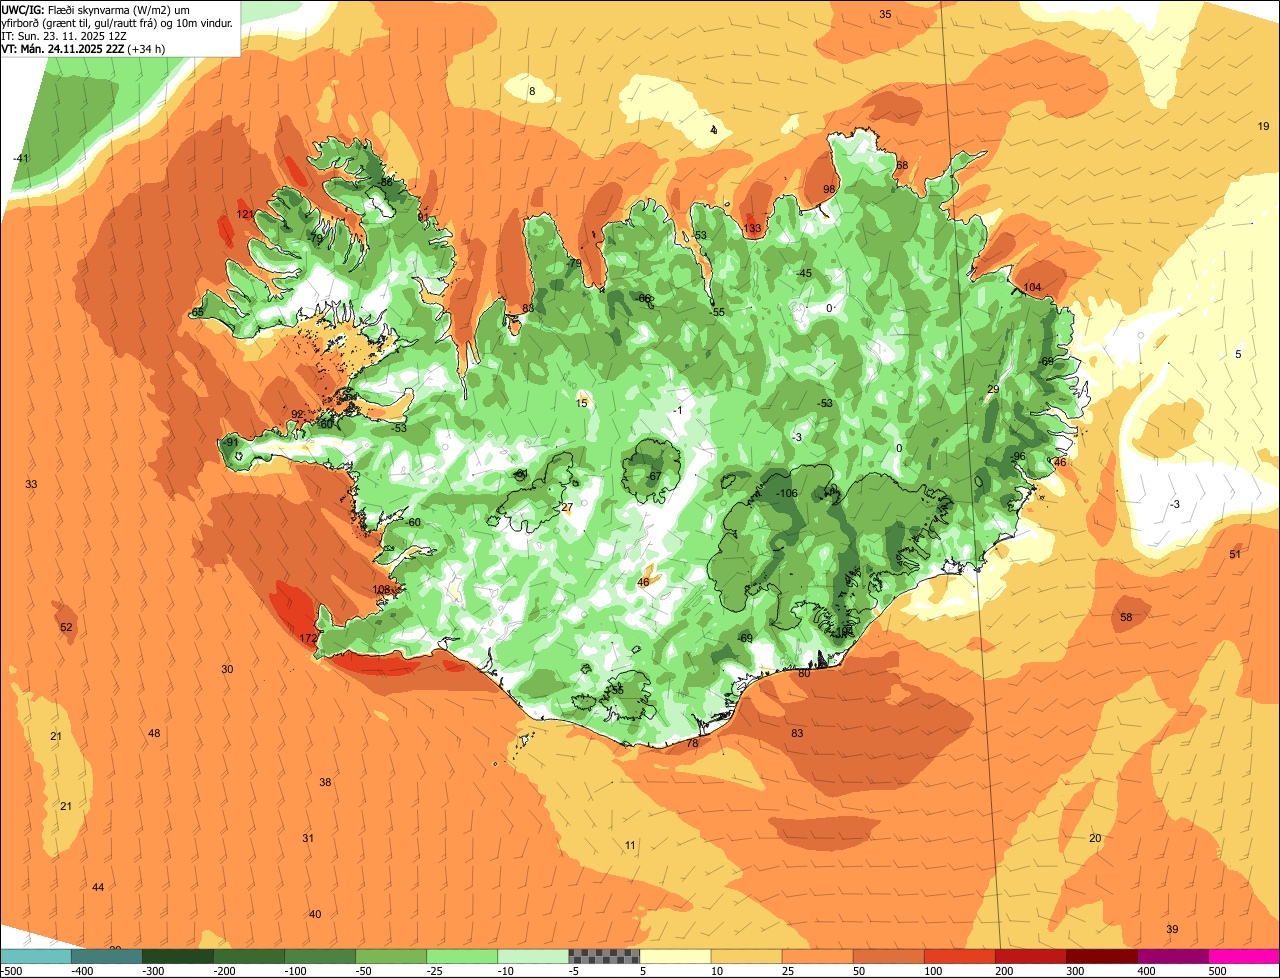Screen dimensions: 1280x978
Task: Select the magenta swatch above 500
Action: [x=1243, y=956]
